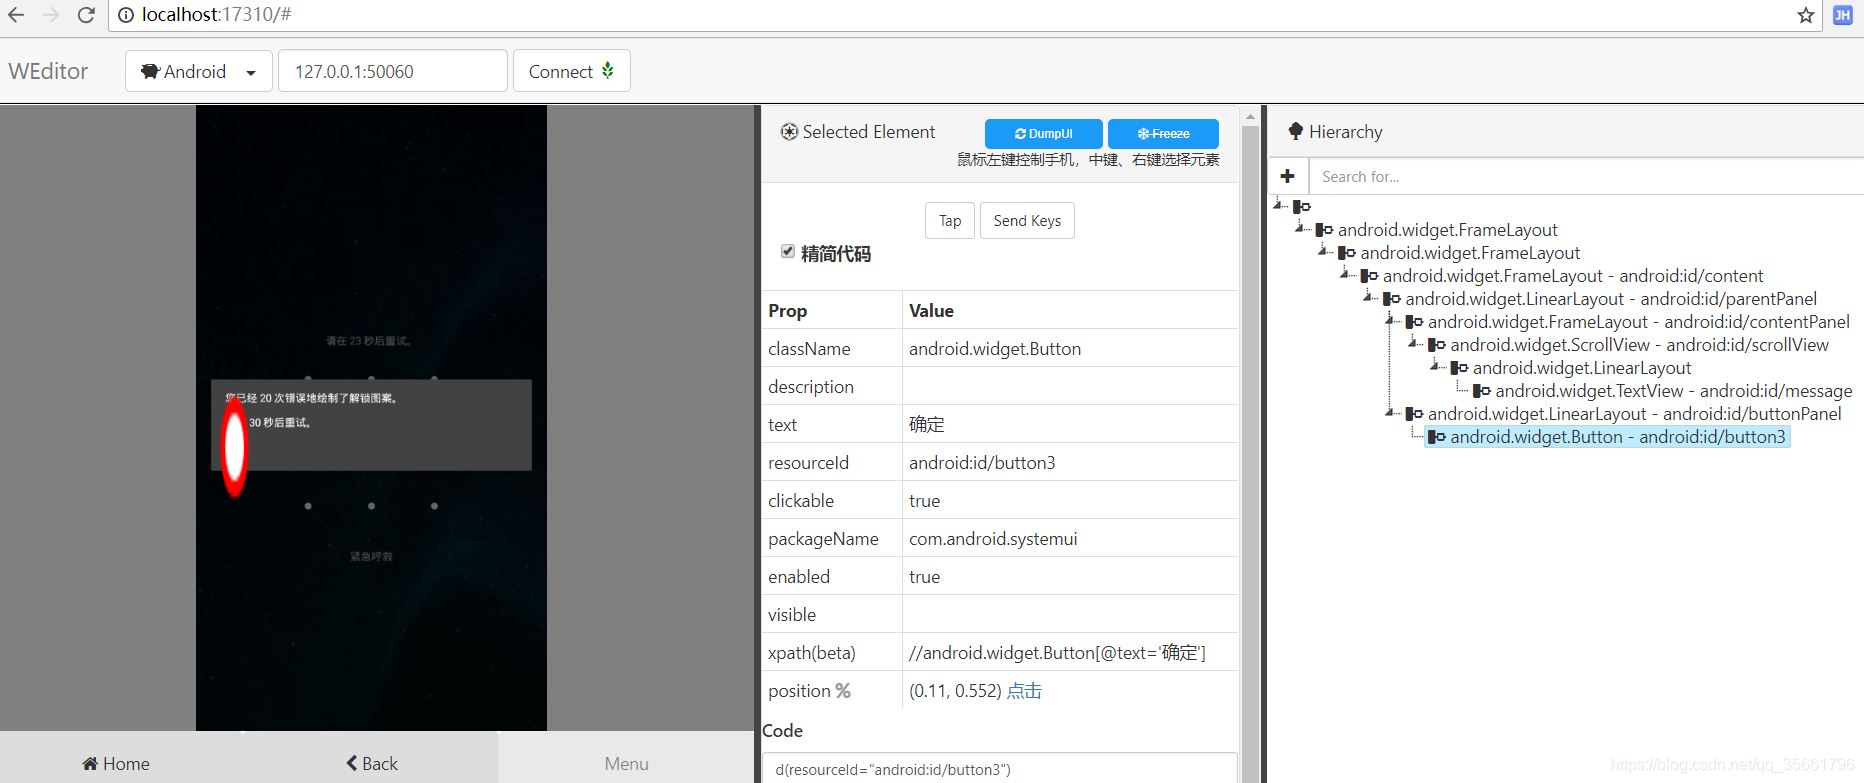The width and height of the screenshot is (1864, 783).
Task: Open the Android platform dropdown
Action: point(198,71)
